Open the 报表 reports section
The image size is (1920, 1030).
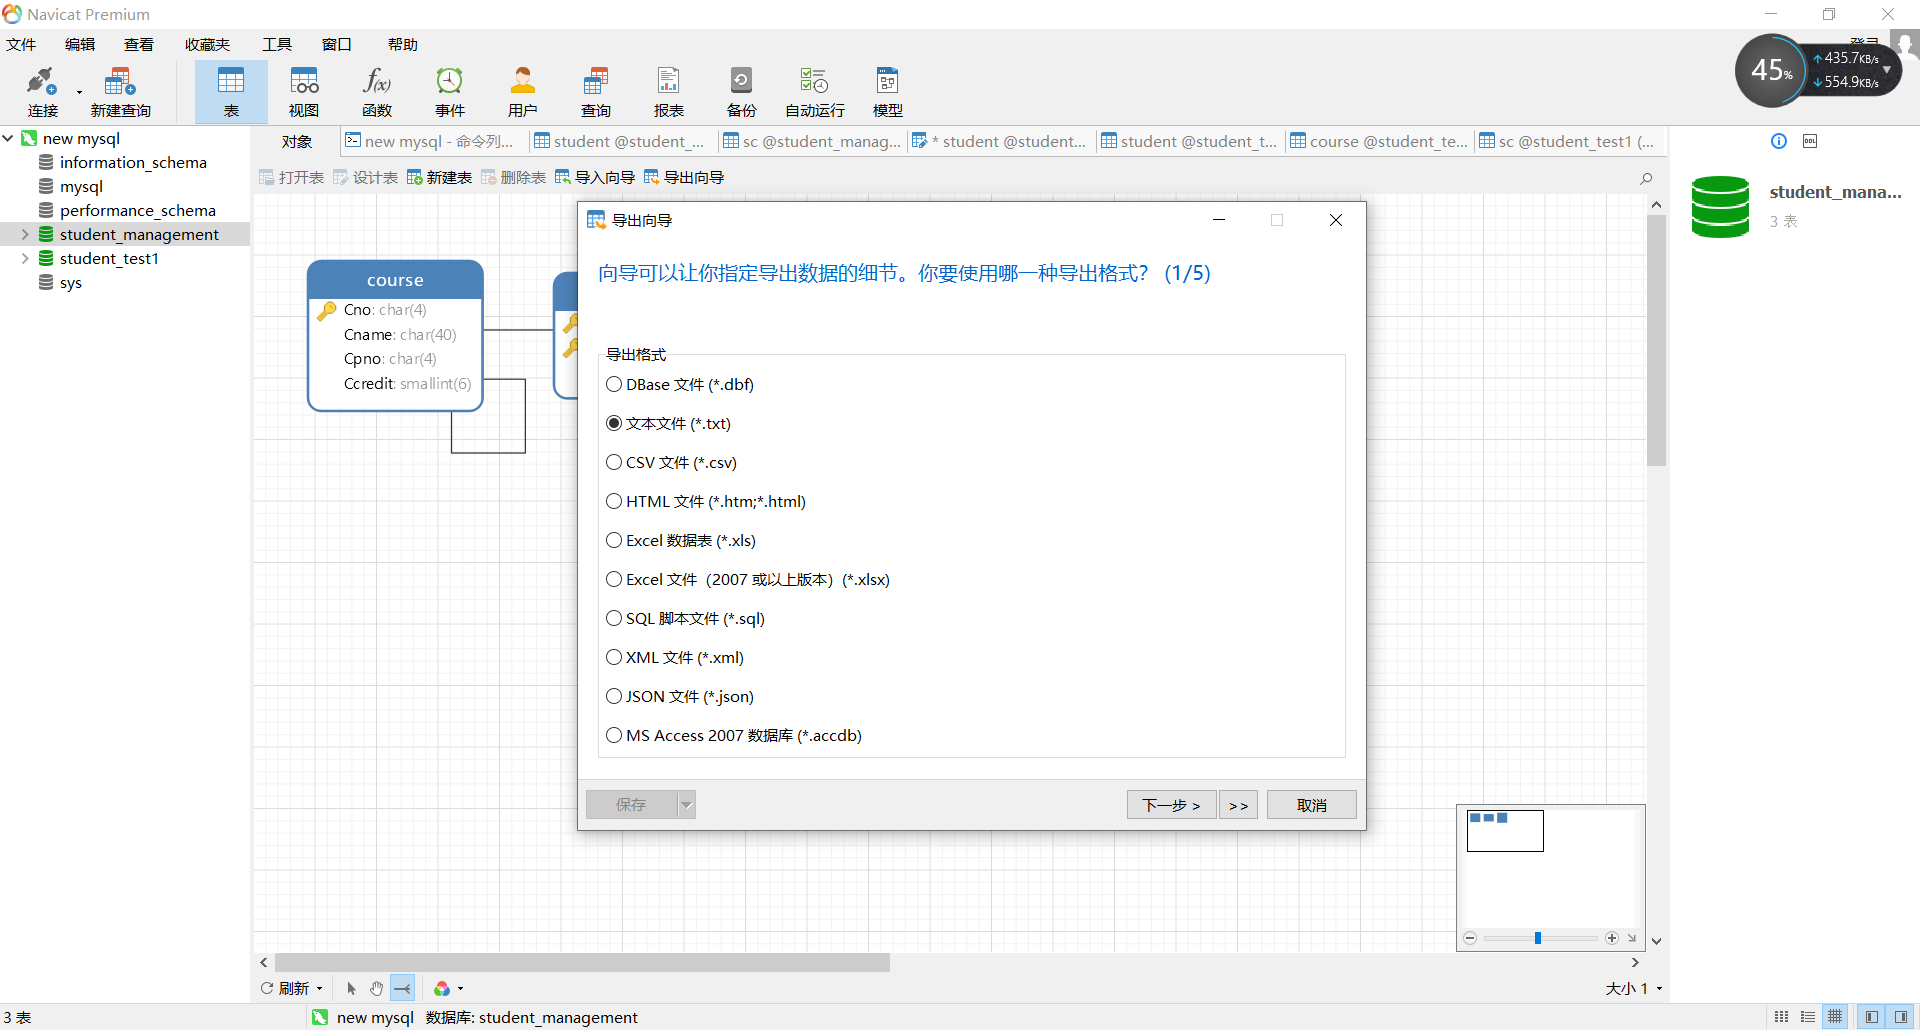pyautogui.click(x=669, y=91)
